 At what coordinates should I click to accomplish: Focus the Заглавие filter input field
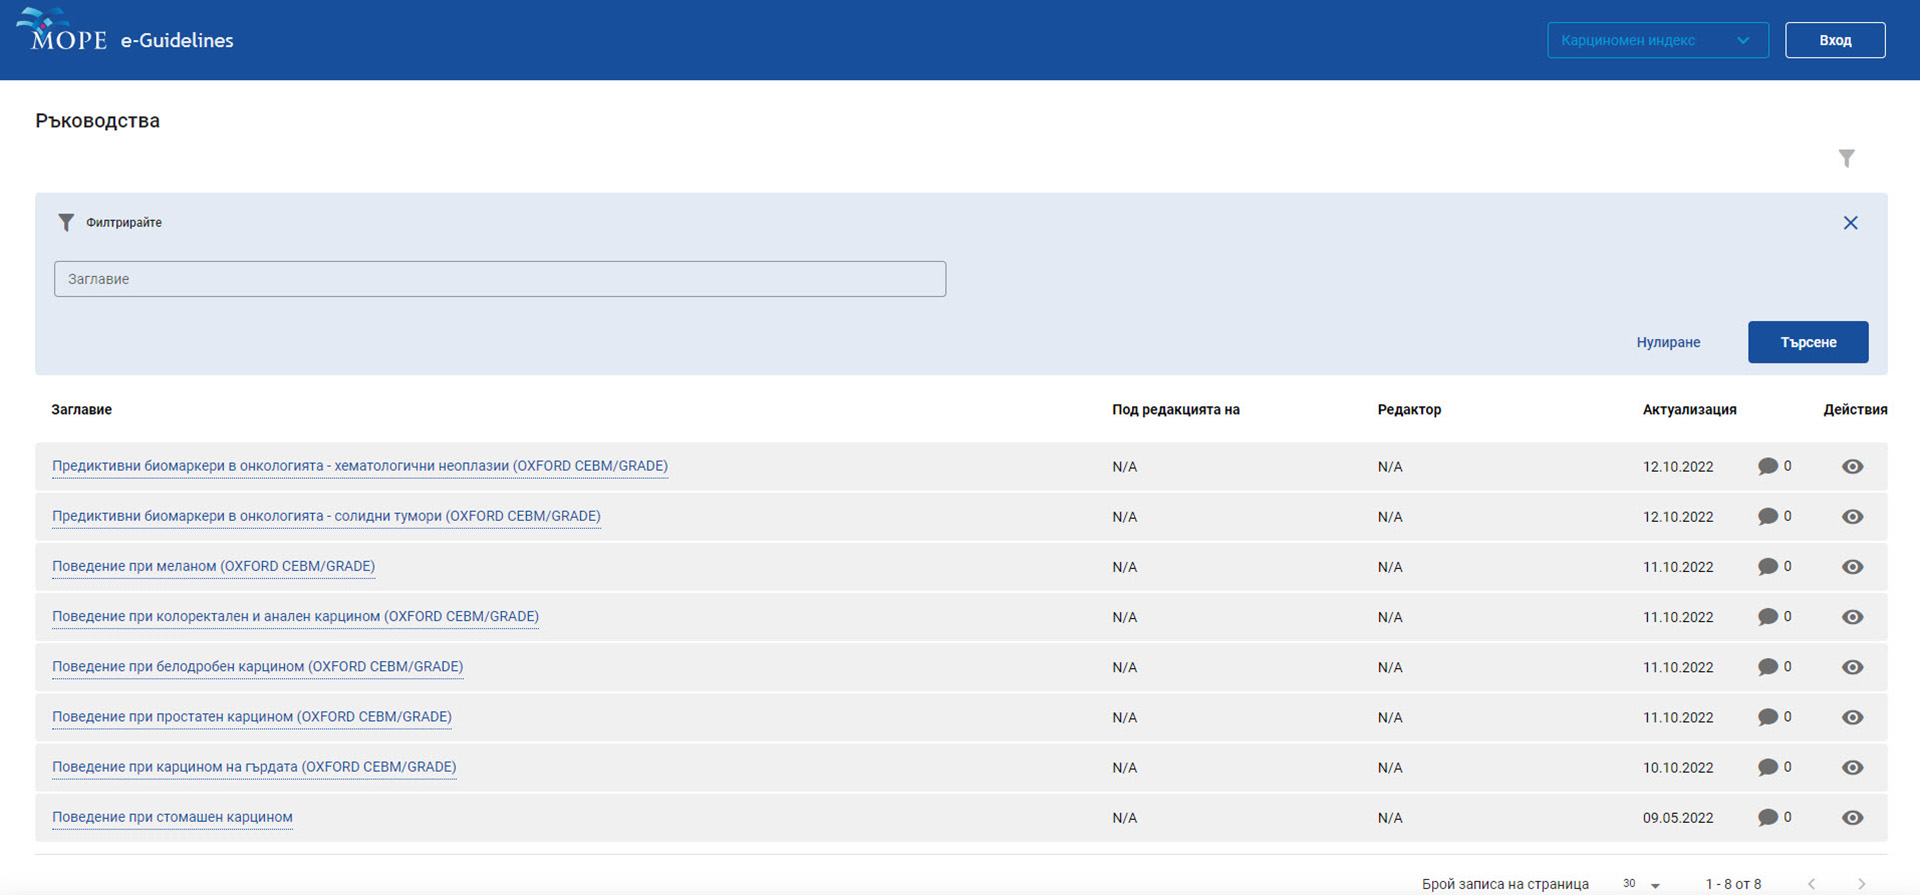(x=500, y=279)
